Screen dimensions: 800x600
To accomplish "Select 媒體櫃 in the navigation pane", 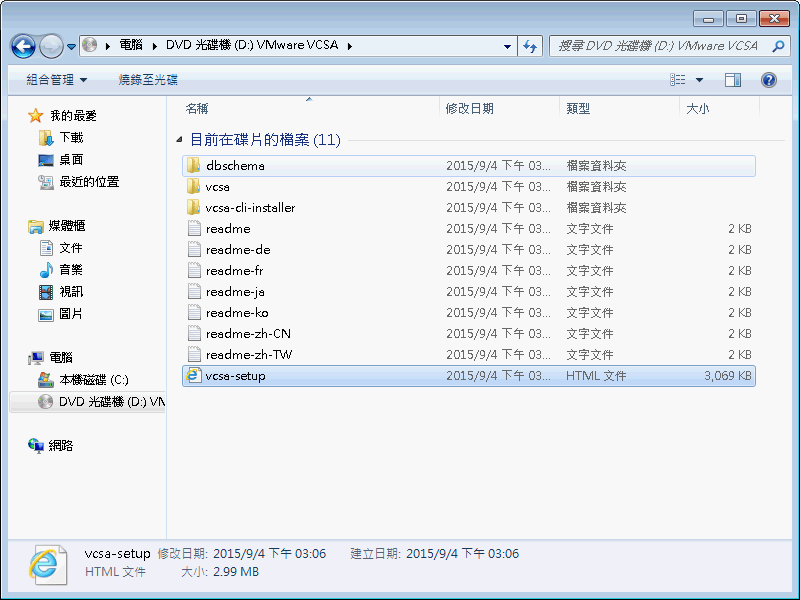I will (x=66, y=226).
